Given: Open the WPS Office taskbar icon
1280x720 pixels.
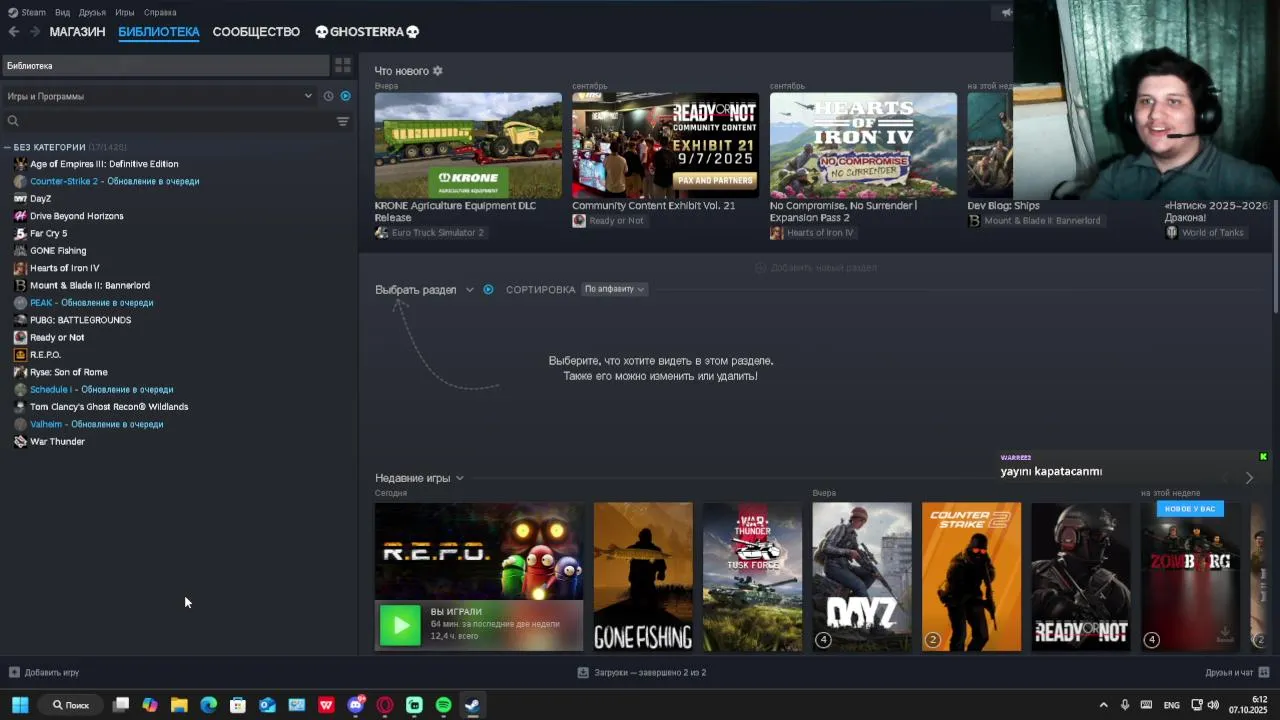Looking at the screenshot, I should pyautogui.click(x=326, y=705).
